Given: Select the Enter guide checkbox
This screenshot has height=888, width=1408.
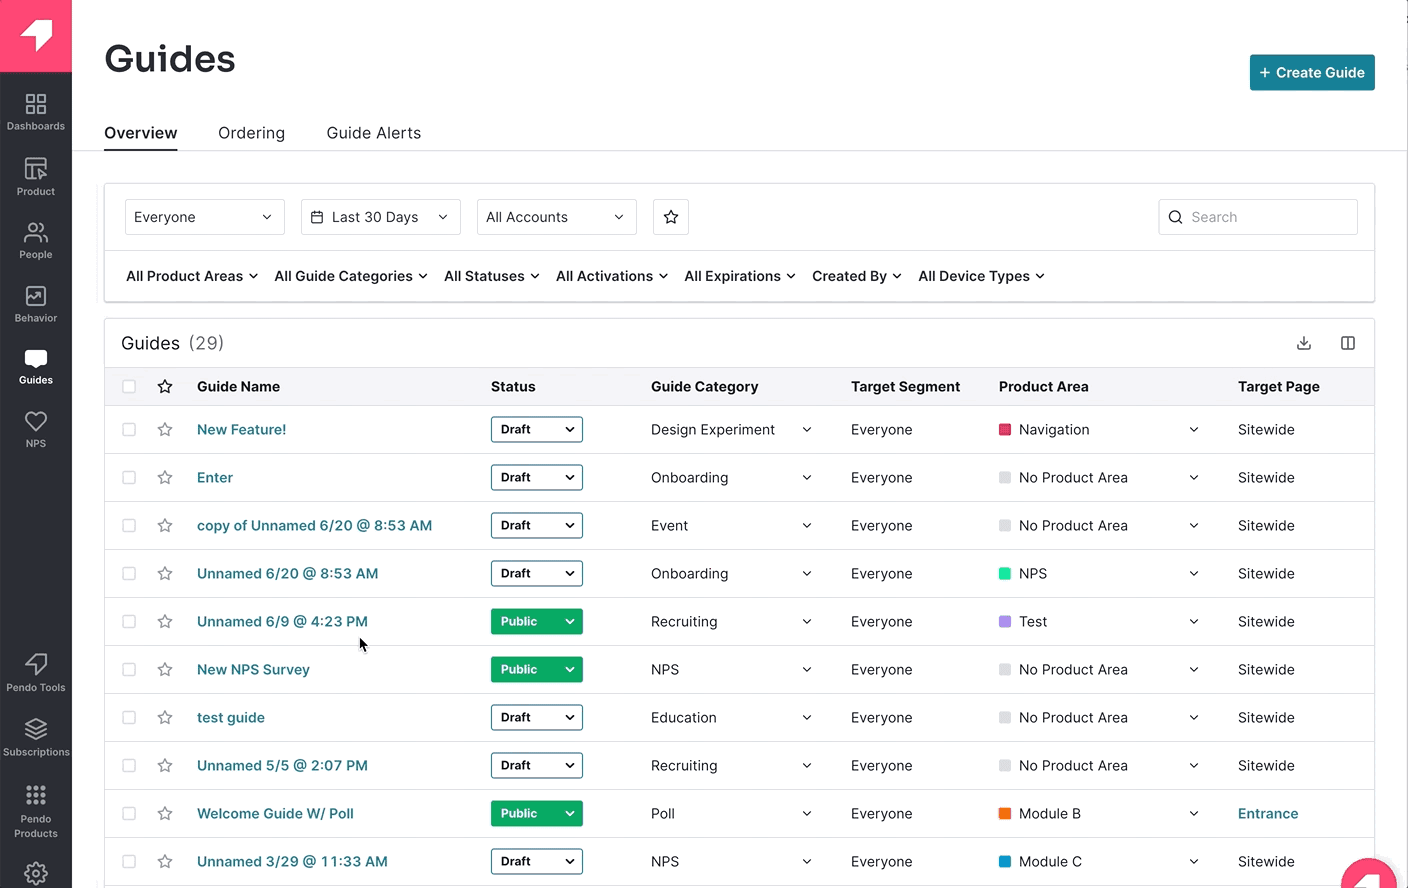Looking at the screenshot, I should 129,478.
